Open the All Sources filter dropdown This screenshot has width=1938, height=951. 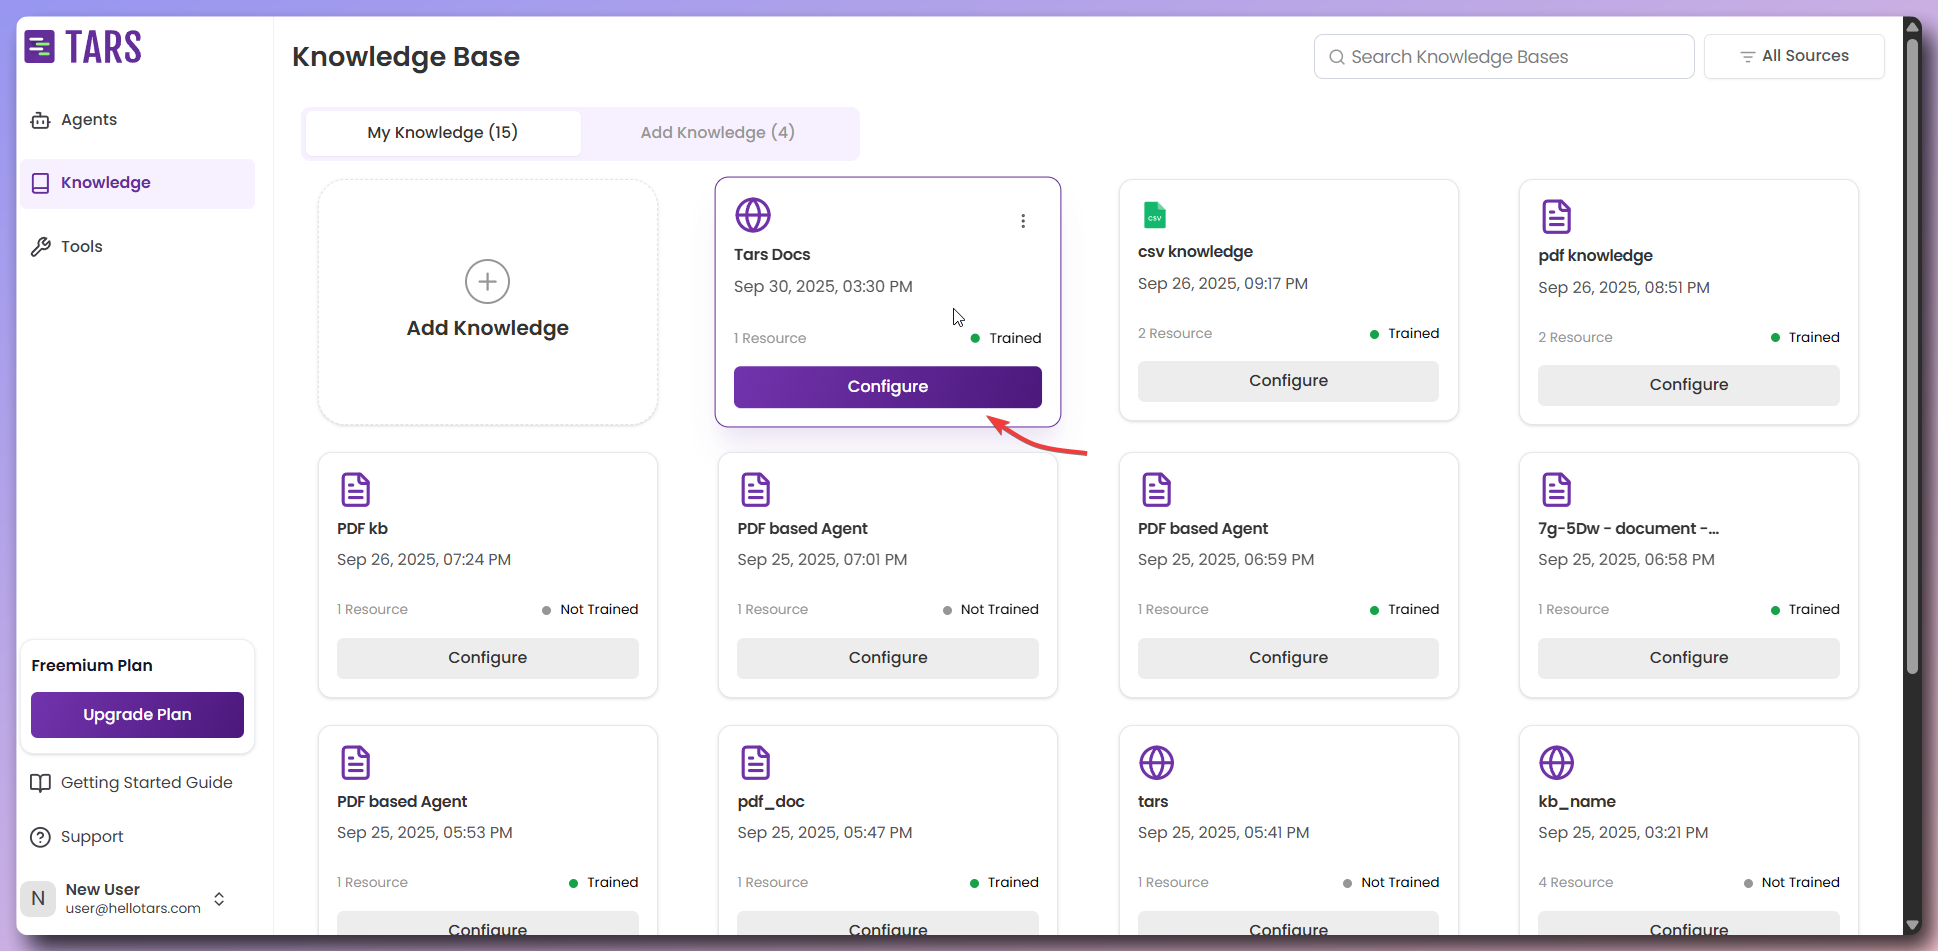(x=1794, y=57)
